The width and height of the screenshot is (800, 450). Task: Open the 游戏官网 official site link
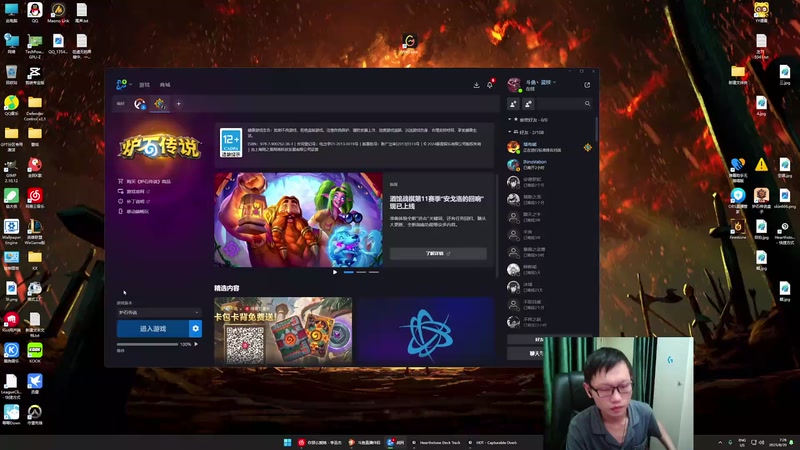(134, 191)
